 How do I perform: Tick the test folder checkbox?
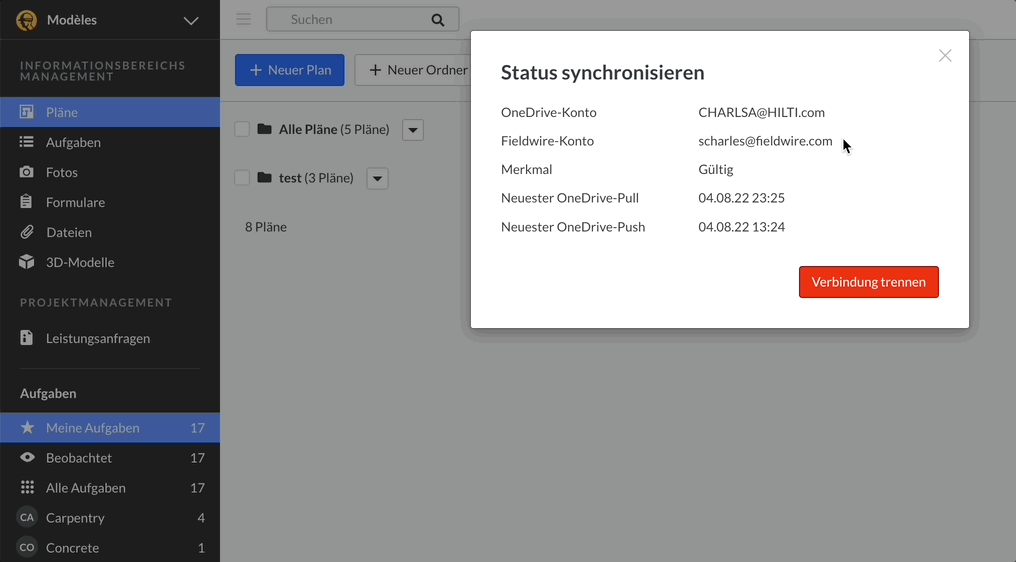242,178
